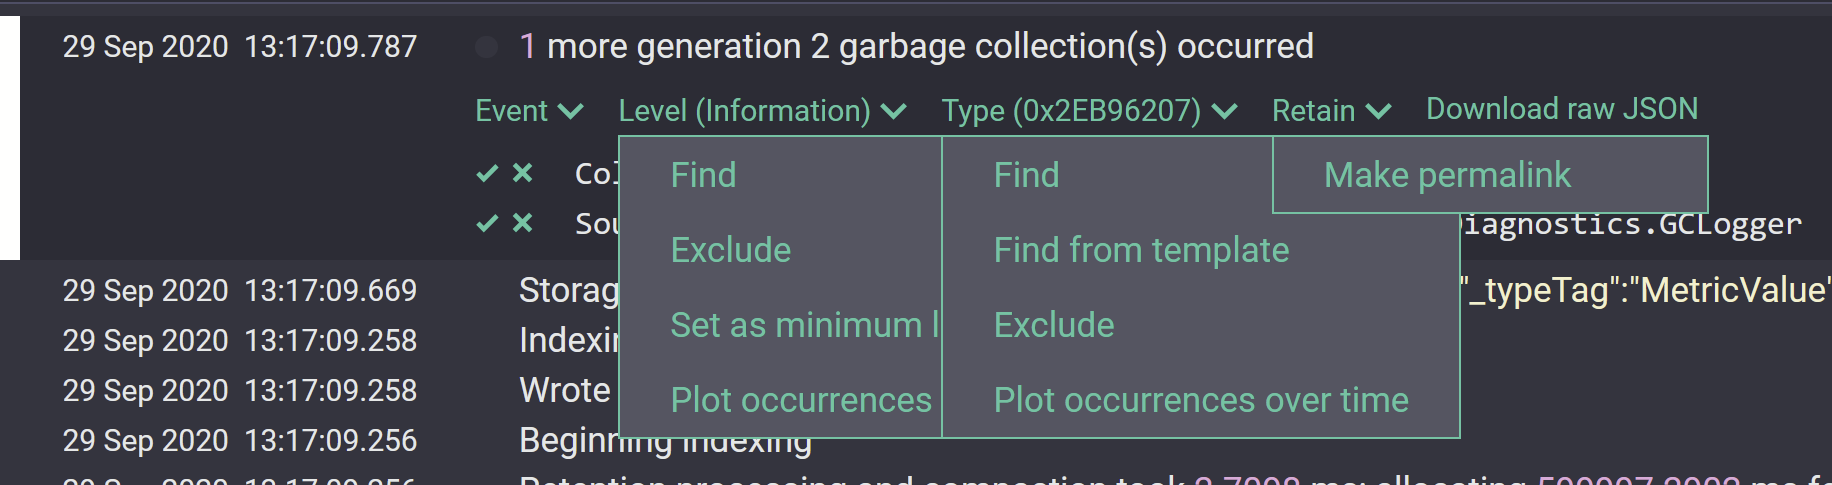Open the Type (0x2EB96207) dropdown
Image resolution: width=1832 pixels, height=485 pixels.
point(1089,111)
